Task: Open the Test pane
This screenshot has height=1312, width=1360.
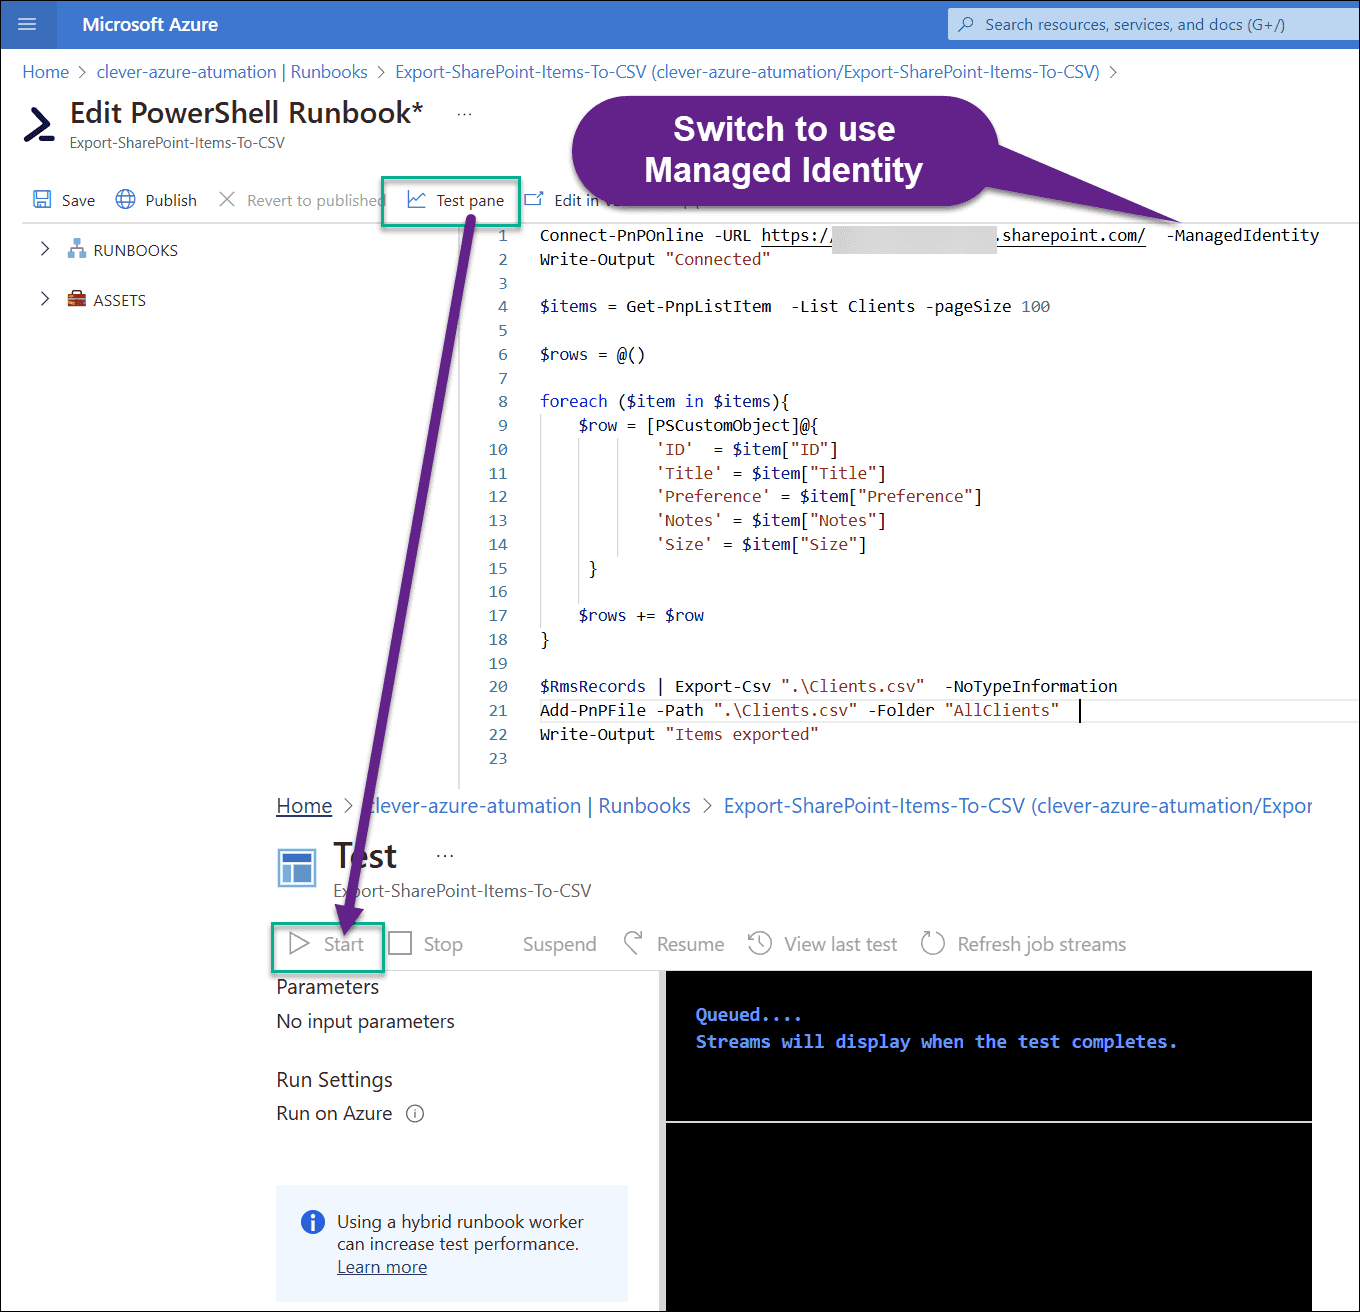Action: pyautogui.click(x=456, y=201)
